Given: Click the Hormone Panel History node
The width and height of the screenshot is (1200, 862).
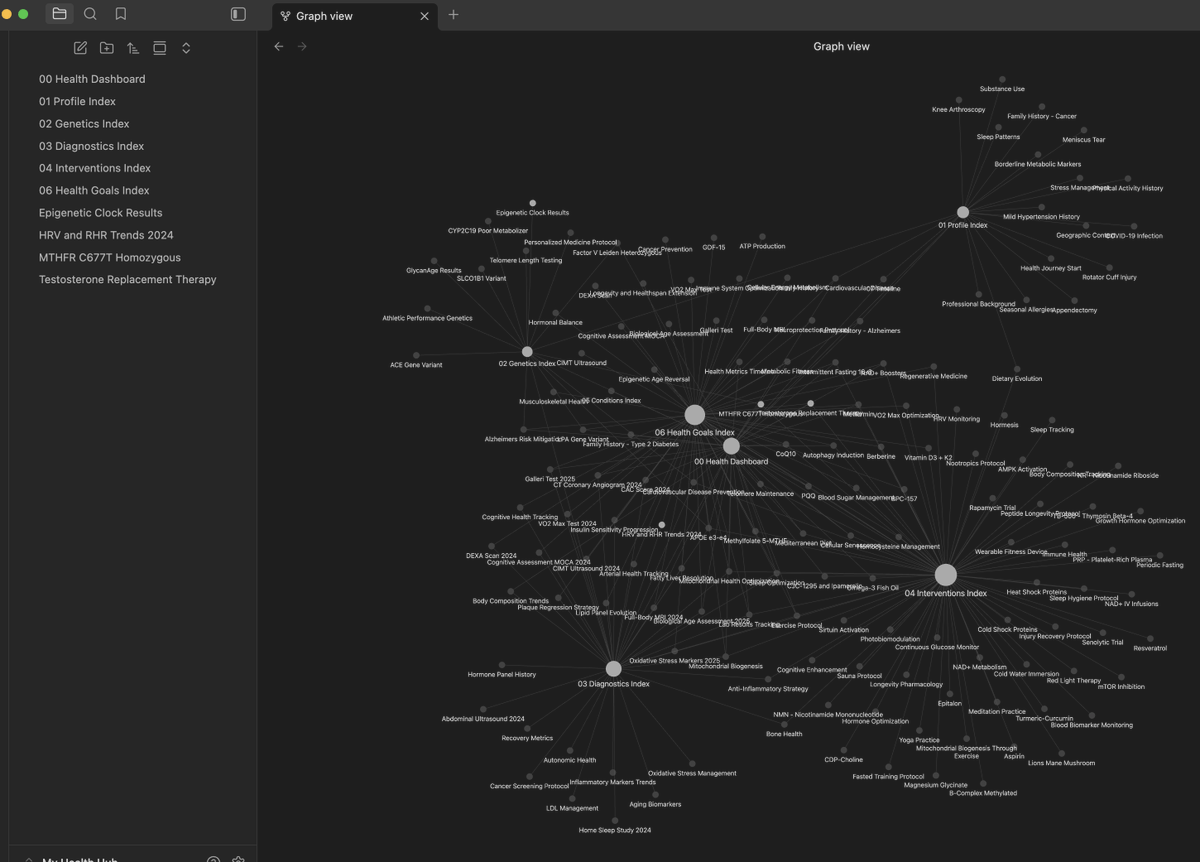Looking at the screenshot, I should point(502,665).
